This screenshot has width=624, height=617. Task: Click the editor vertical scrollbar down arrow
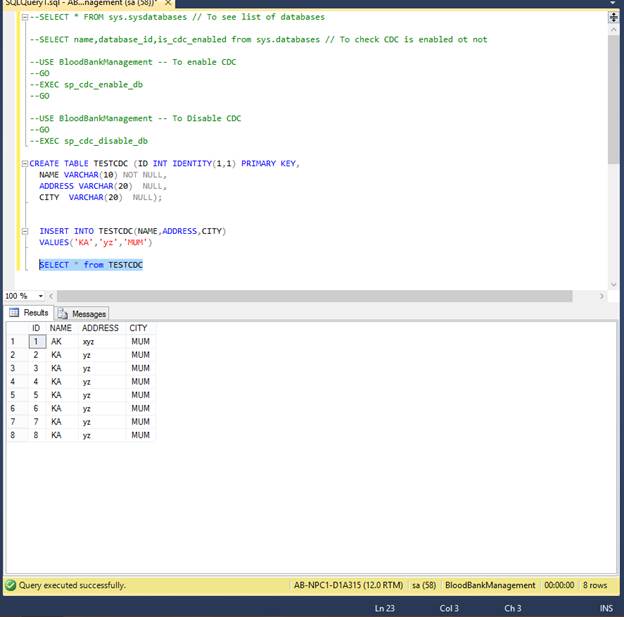click(612, 283)
